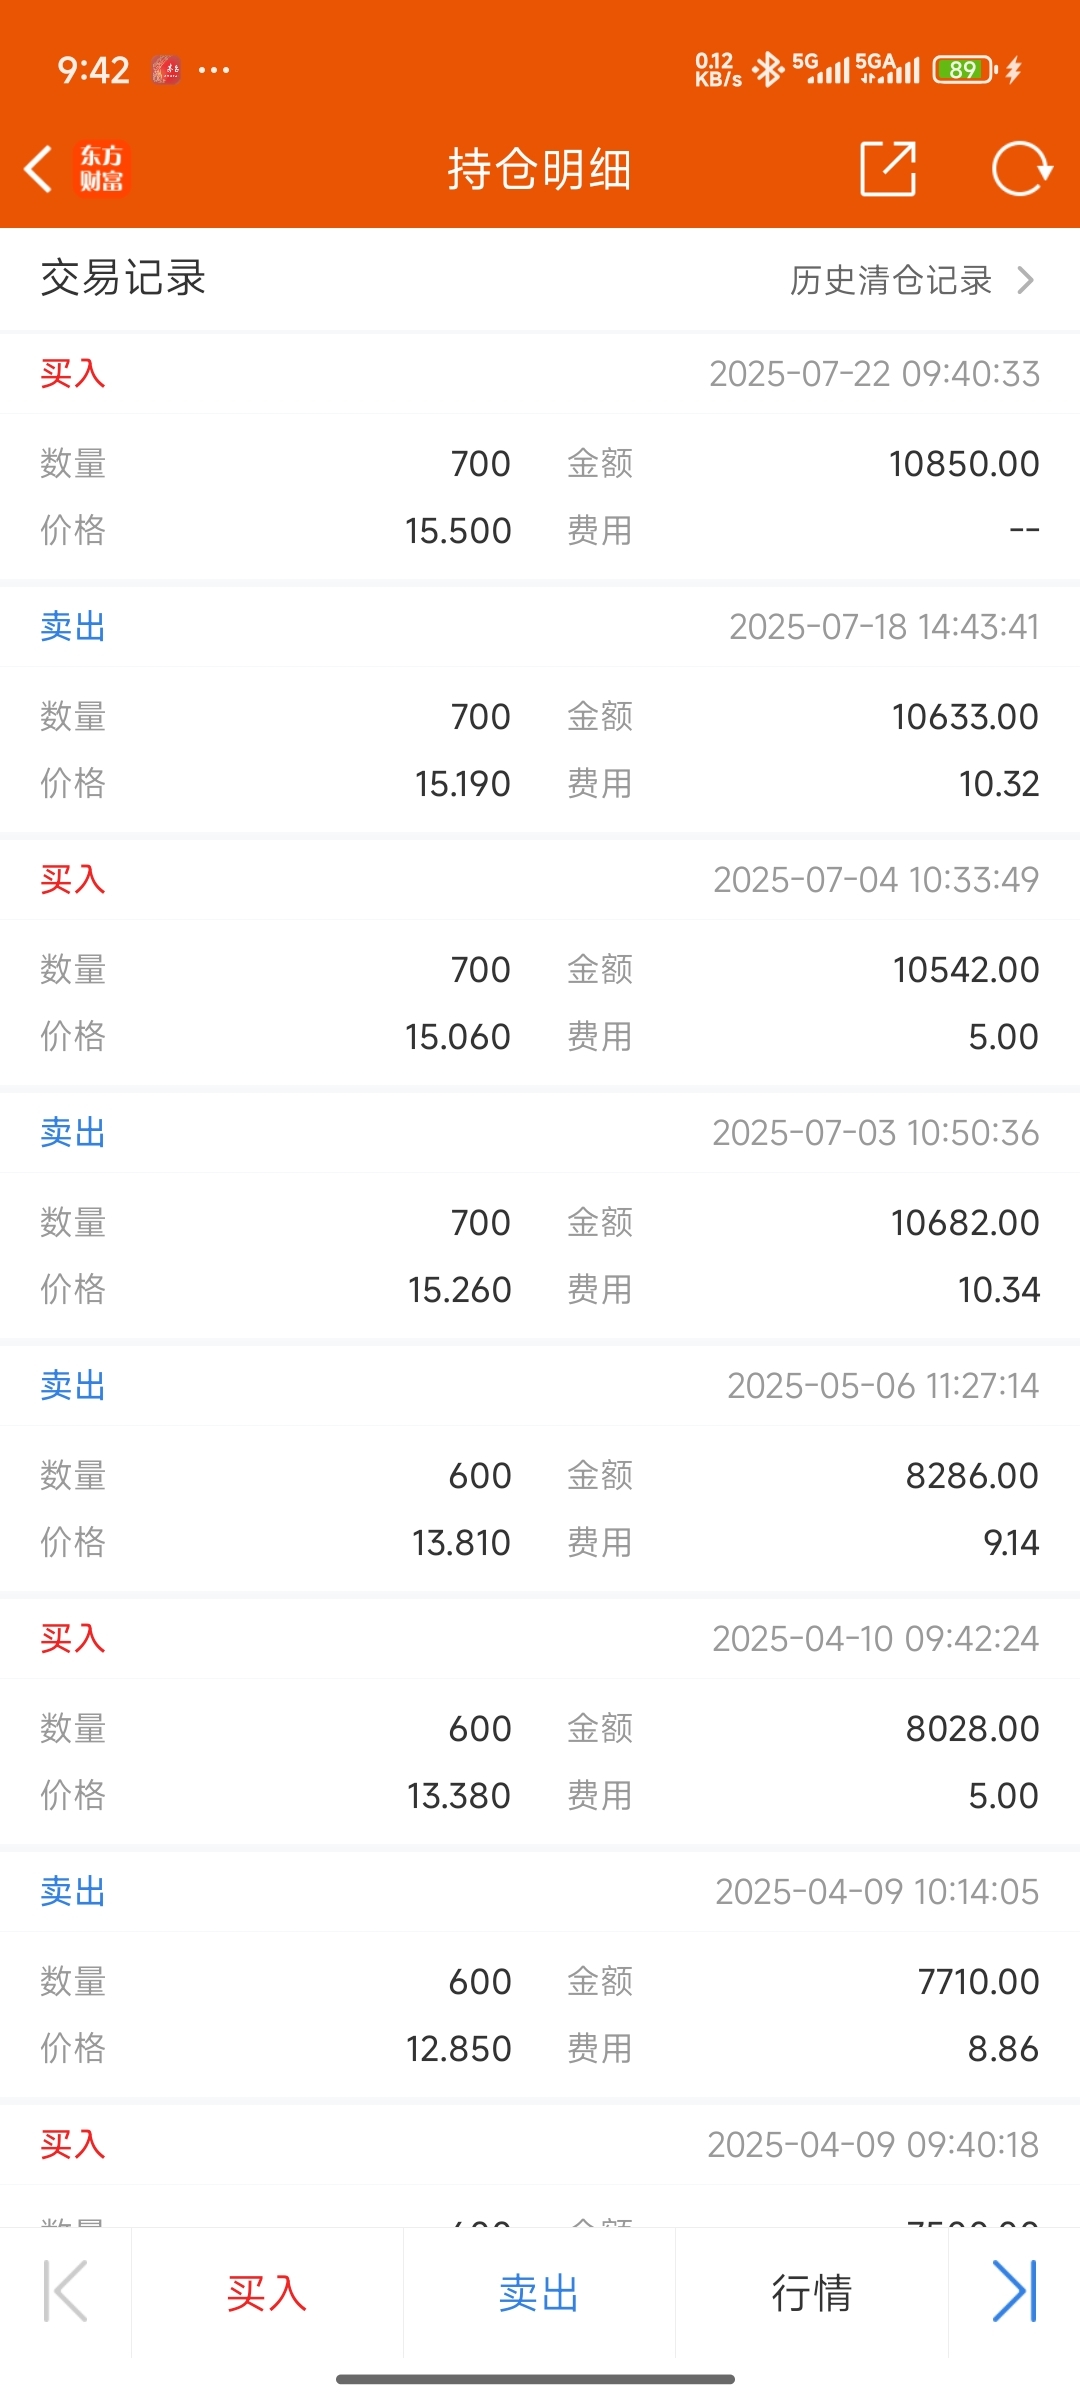Tap the battery indicator in status bar

pos(965,70)
